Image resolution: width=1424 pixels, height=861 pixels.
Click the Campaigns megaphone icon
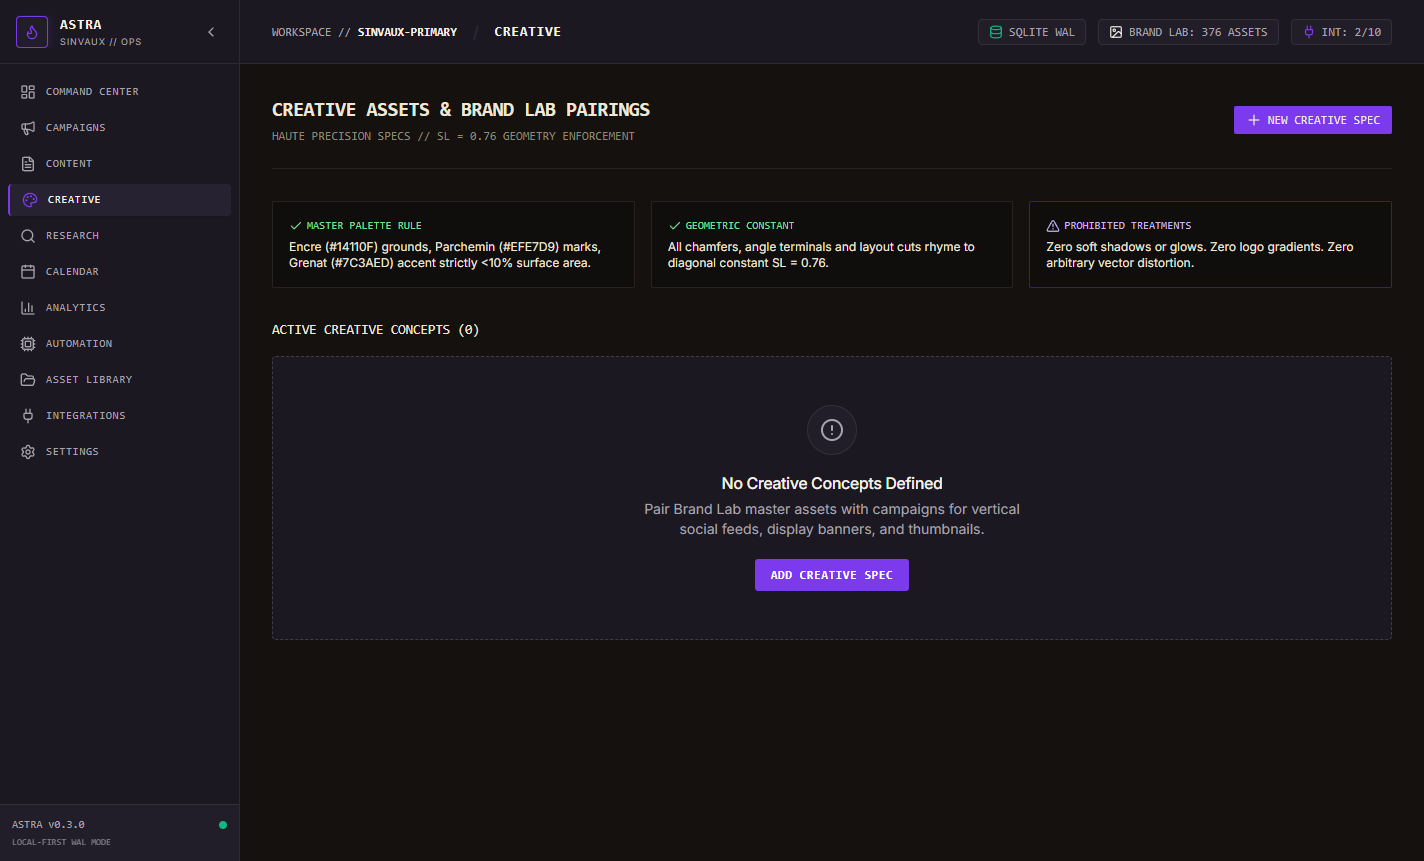(x=28, y=128)
